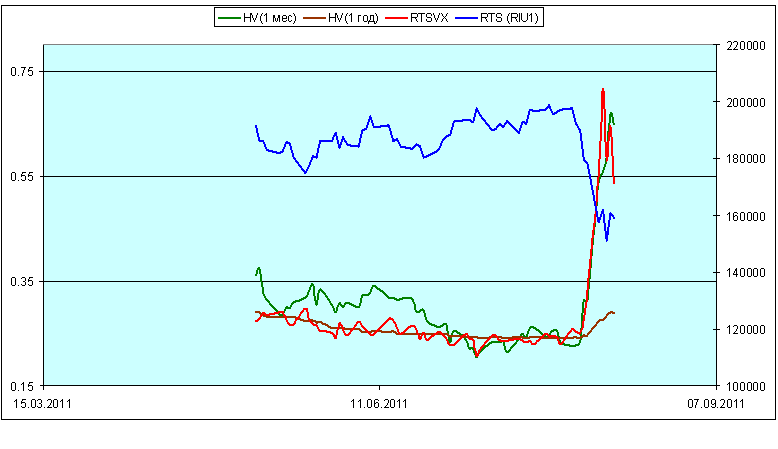
Task: Click the red RTSVX spike peak
Action: click(x=603, y=90)
